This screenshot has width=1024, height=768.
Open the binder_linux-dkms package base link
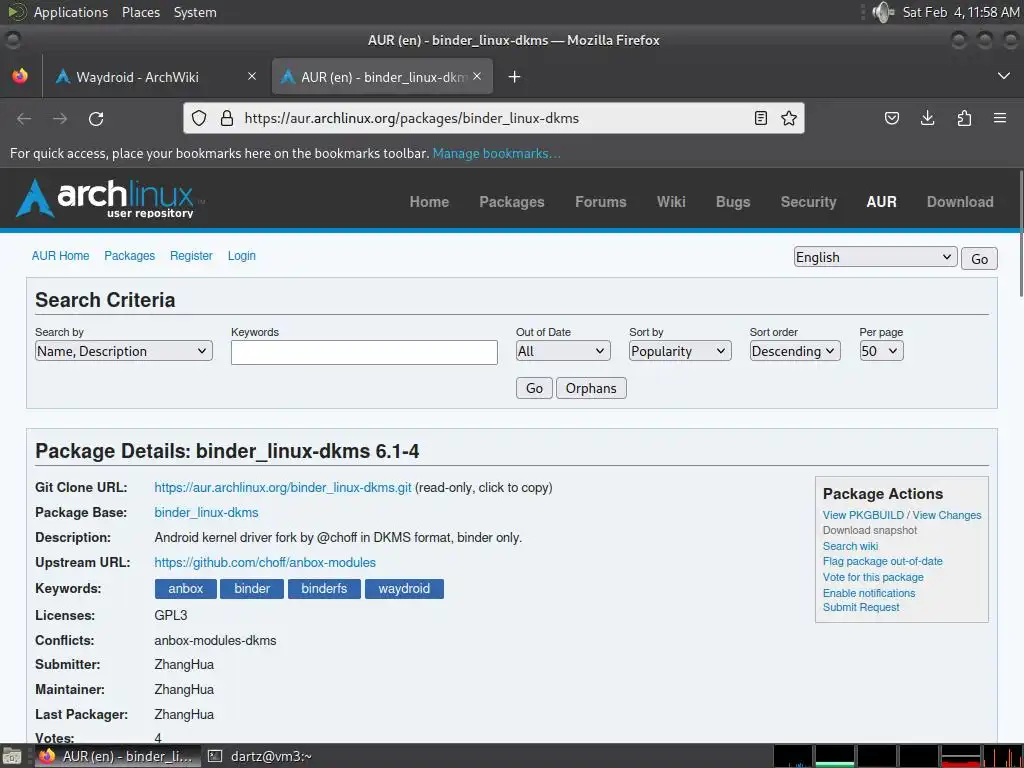206,513
